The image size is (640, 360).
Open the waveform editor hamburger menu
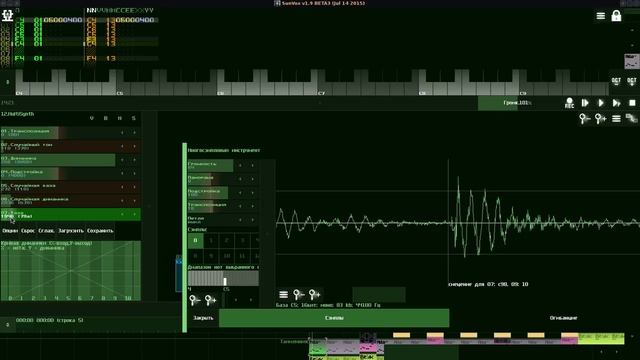click(283, 294)
